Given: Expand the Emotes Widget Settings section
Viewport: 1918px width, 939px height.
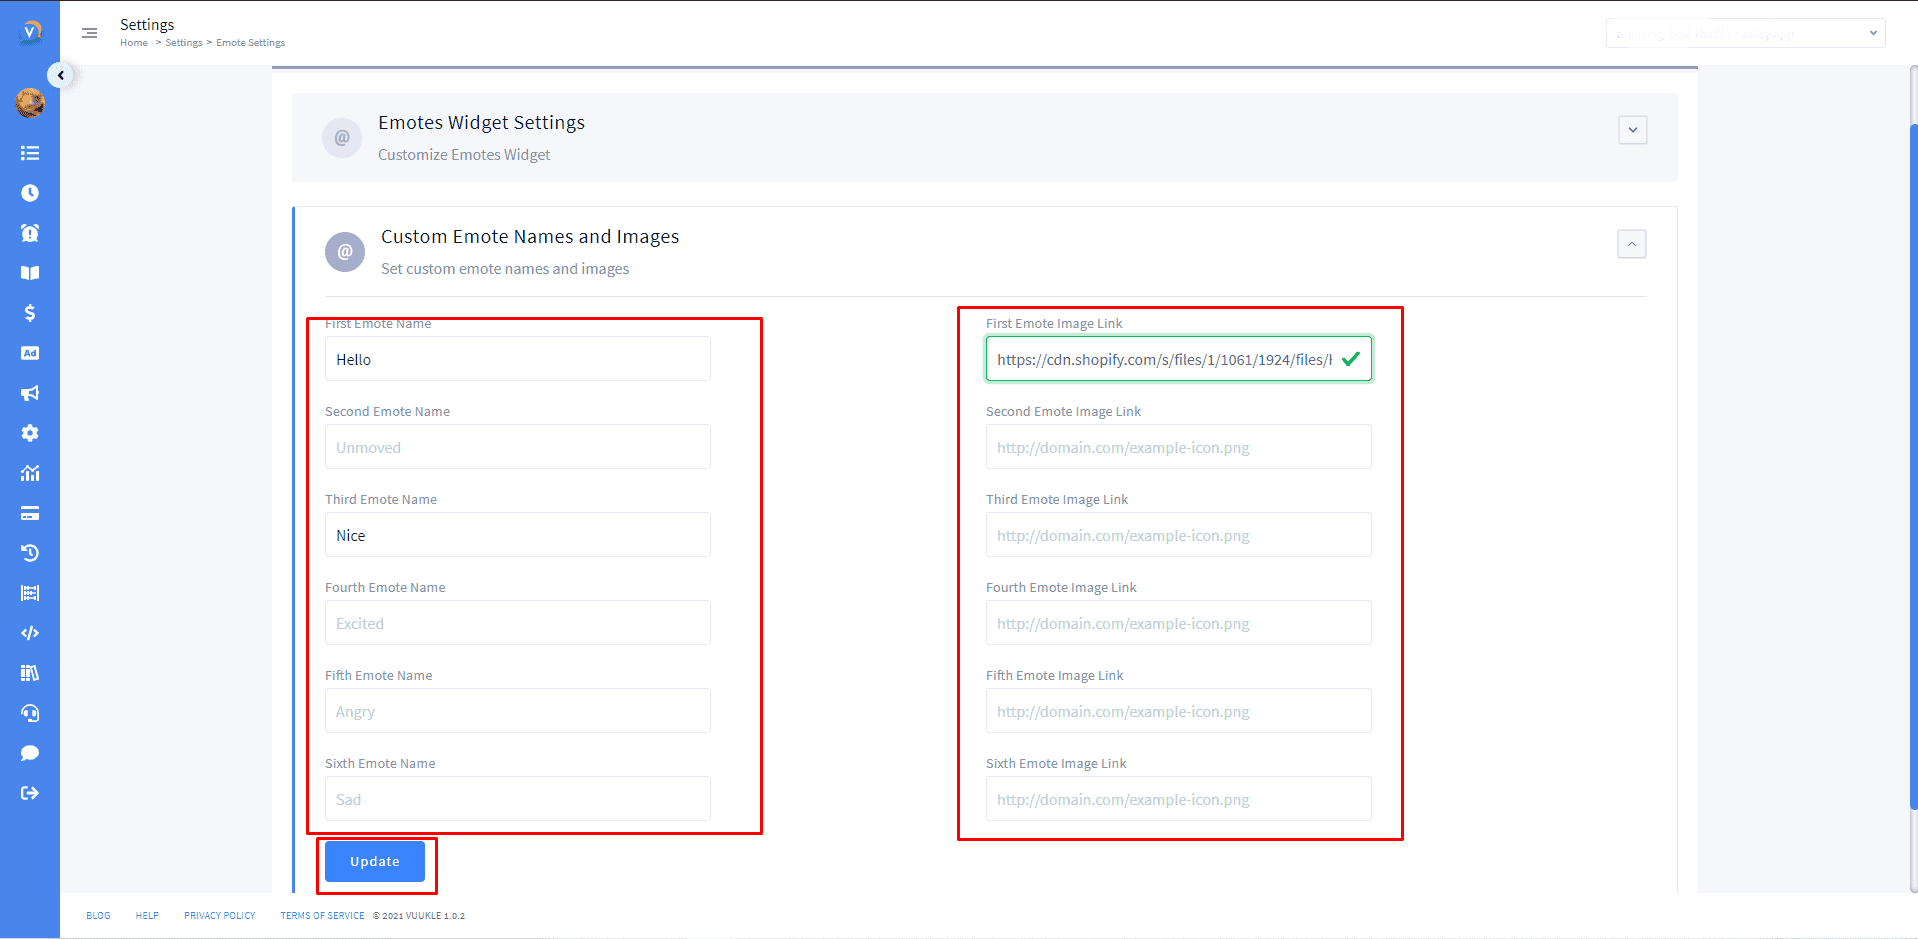Looking at the screenshot, I should point(1632,130).
